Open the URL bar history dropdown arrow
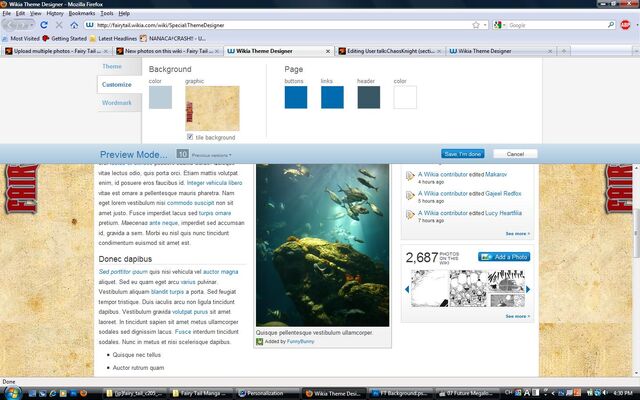 pyautogui.click(x=485, y=25)
